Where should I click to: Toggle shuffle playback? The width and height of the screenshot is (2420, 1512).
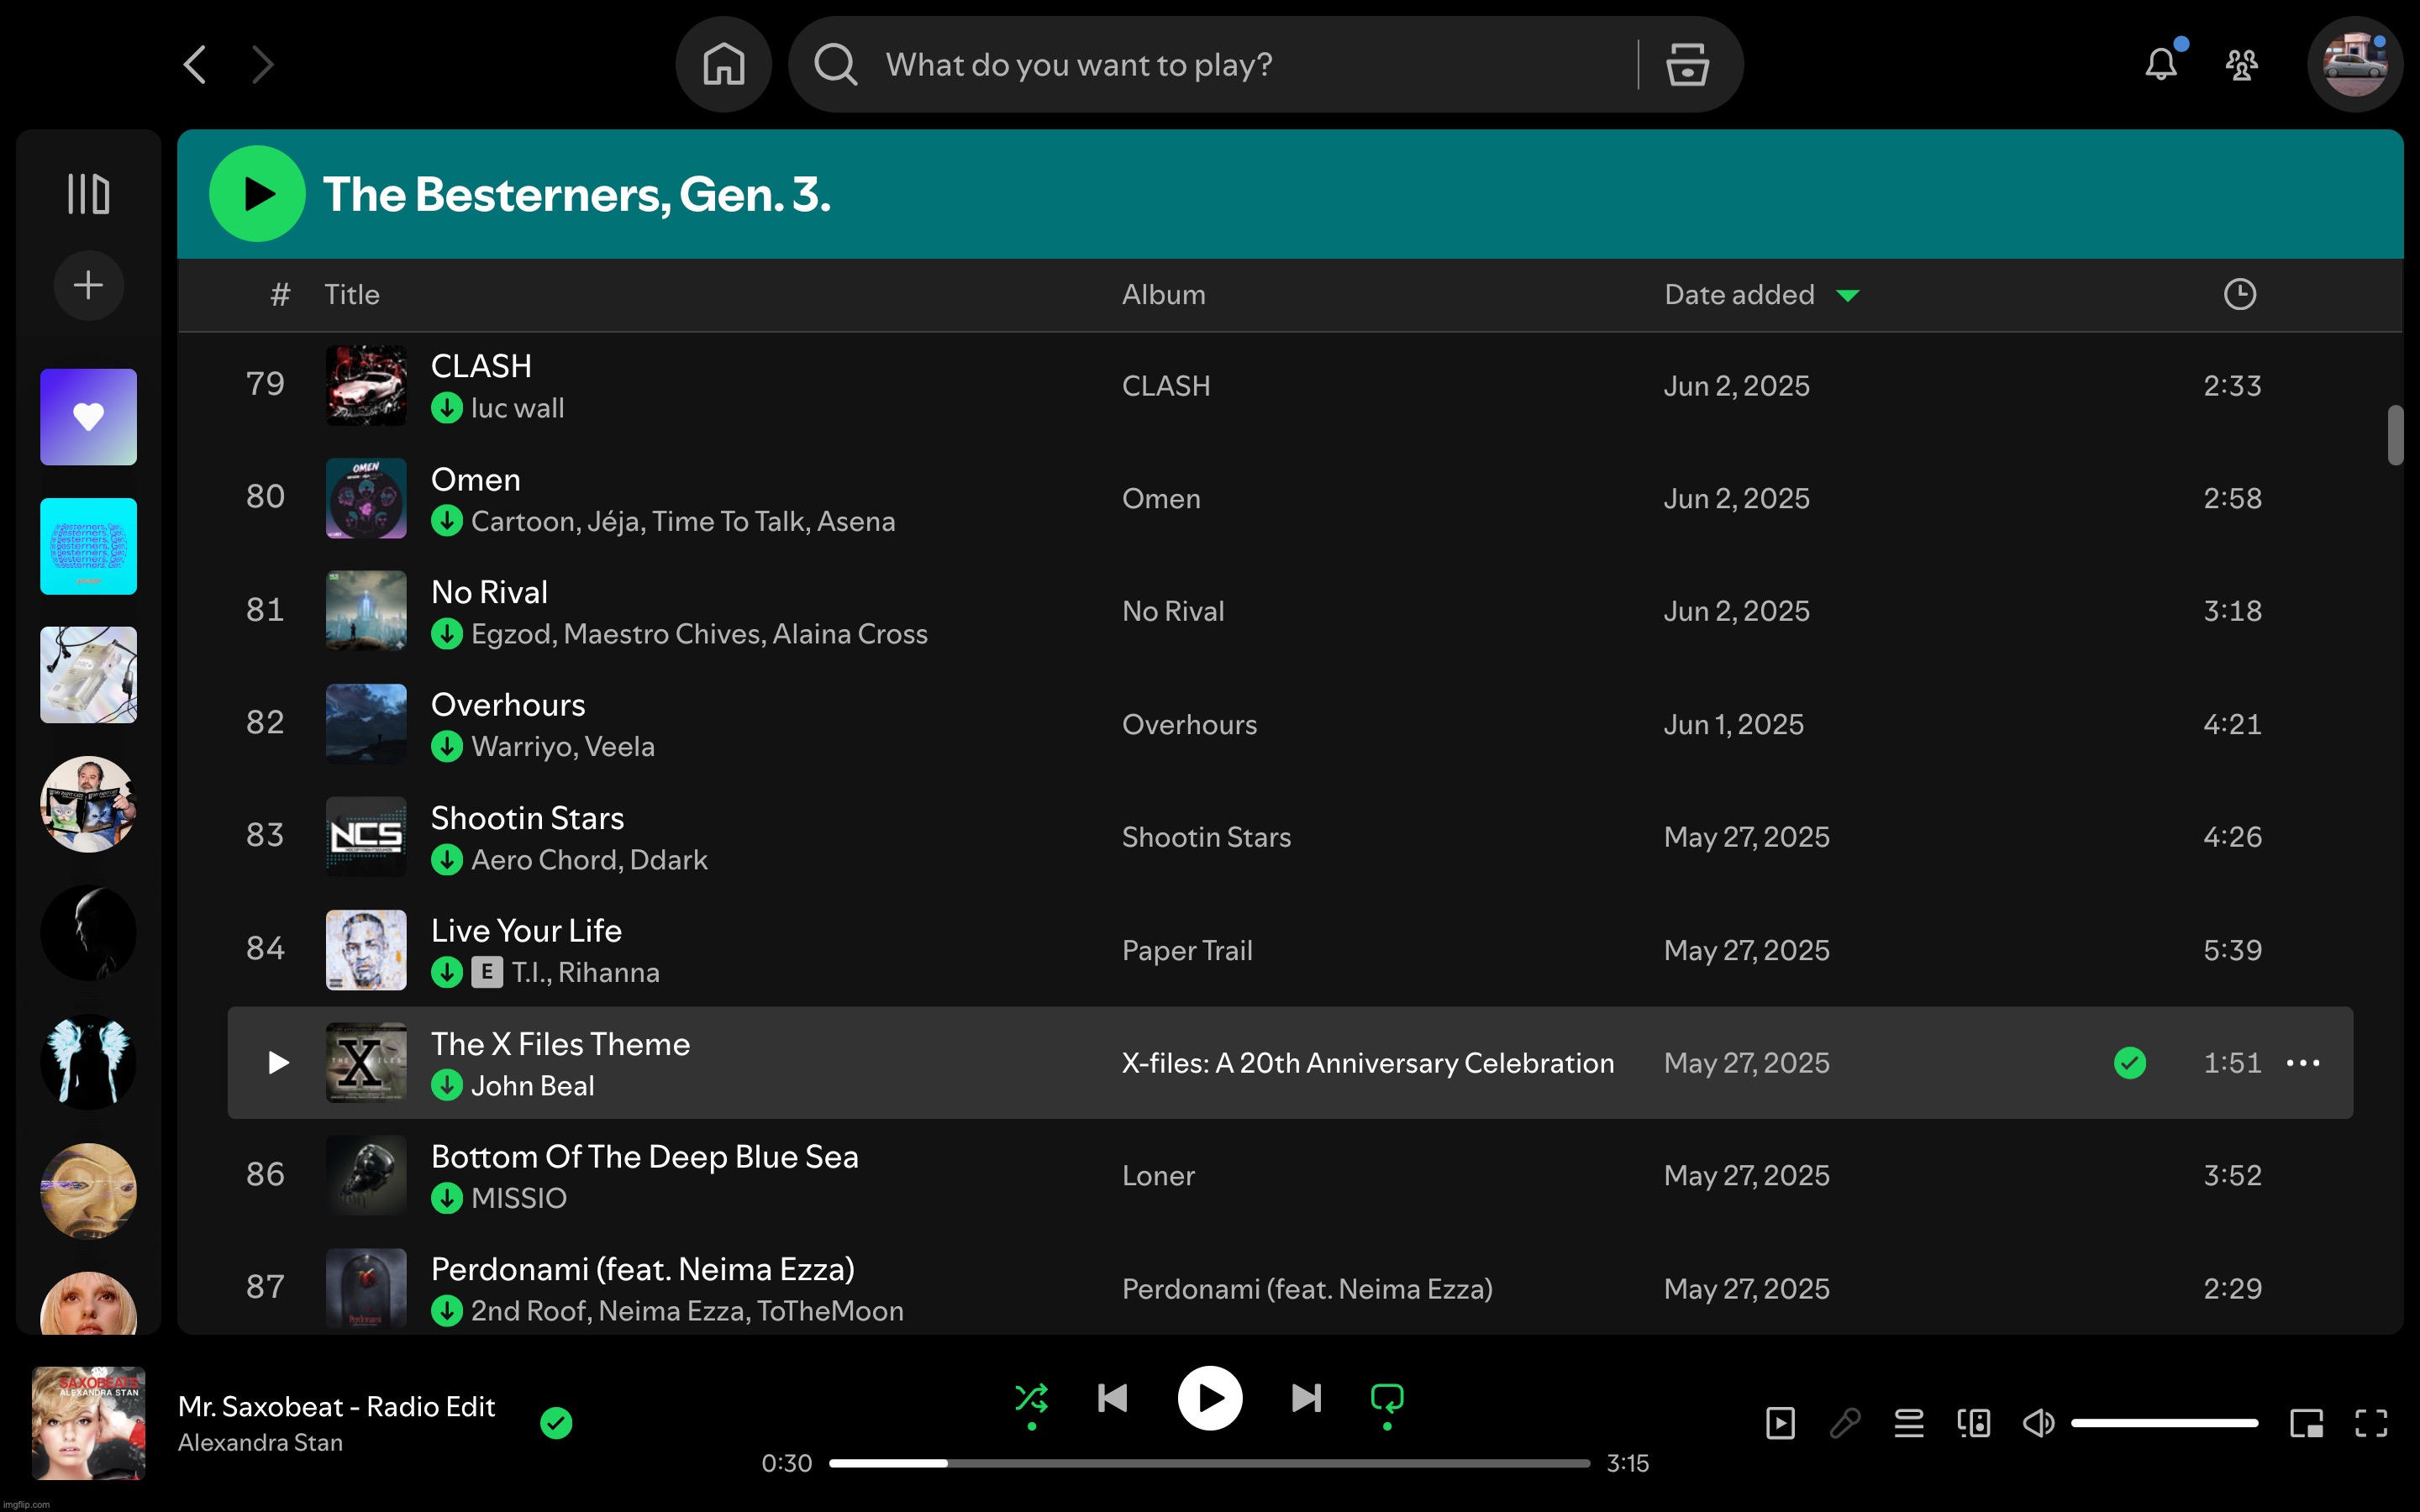(1031, 1398)
